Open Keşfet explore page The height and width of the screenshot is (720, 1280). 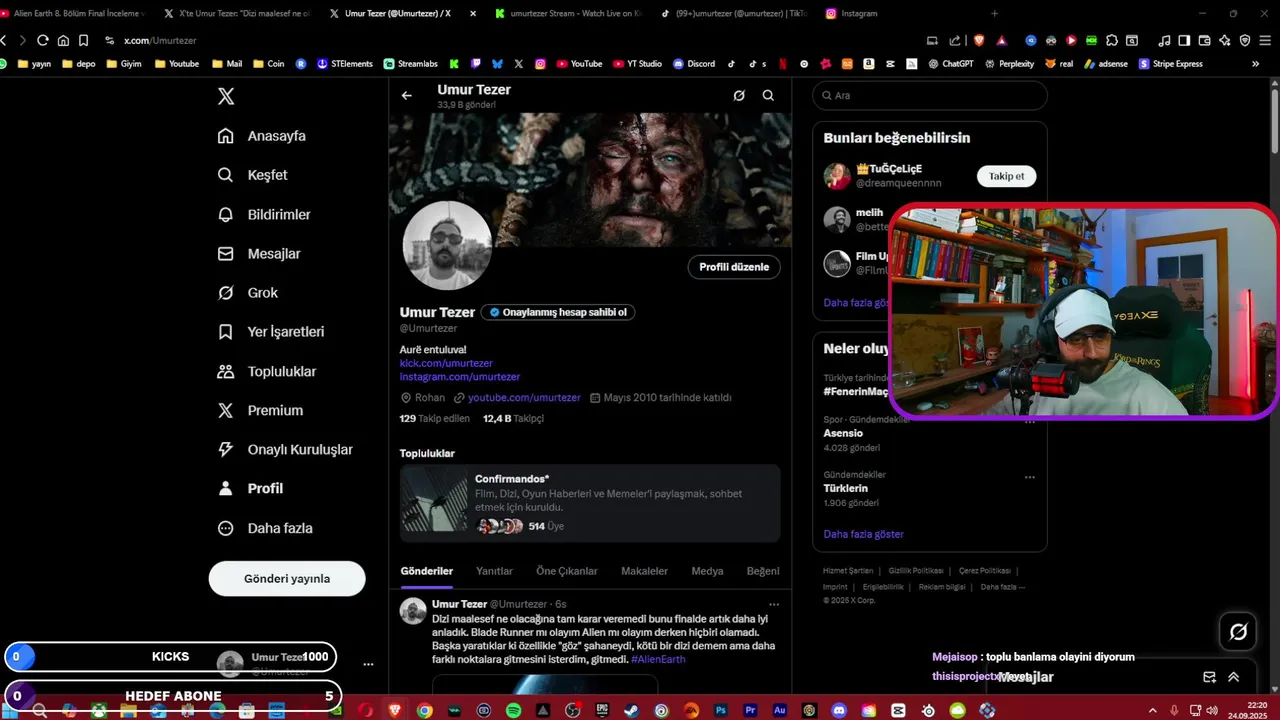coord(253,175)
